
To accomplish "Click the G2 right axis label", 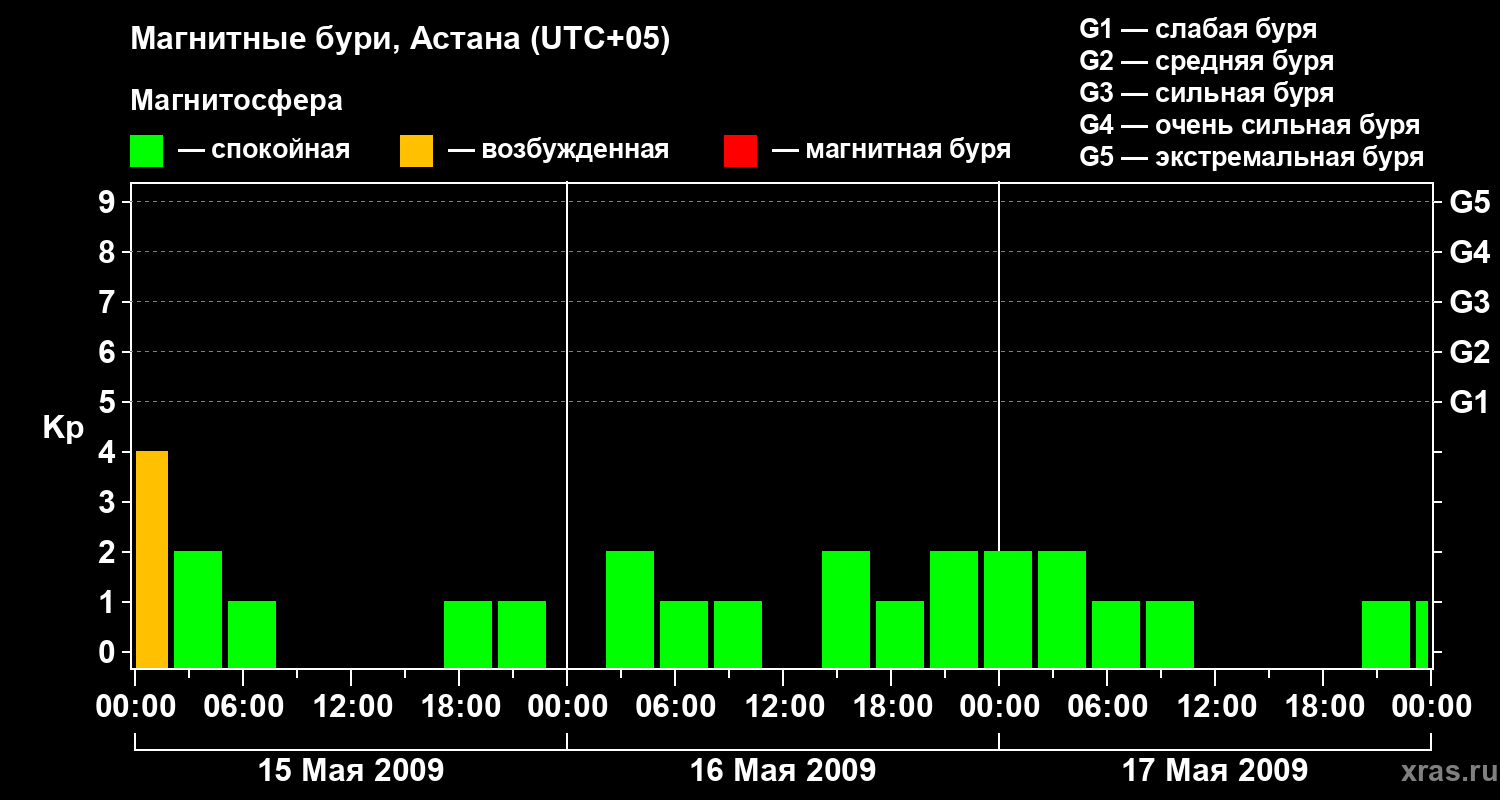I will tap(1469, 352).
